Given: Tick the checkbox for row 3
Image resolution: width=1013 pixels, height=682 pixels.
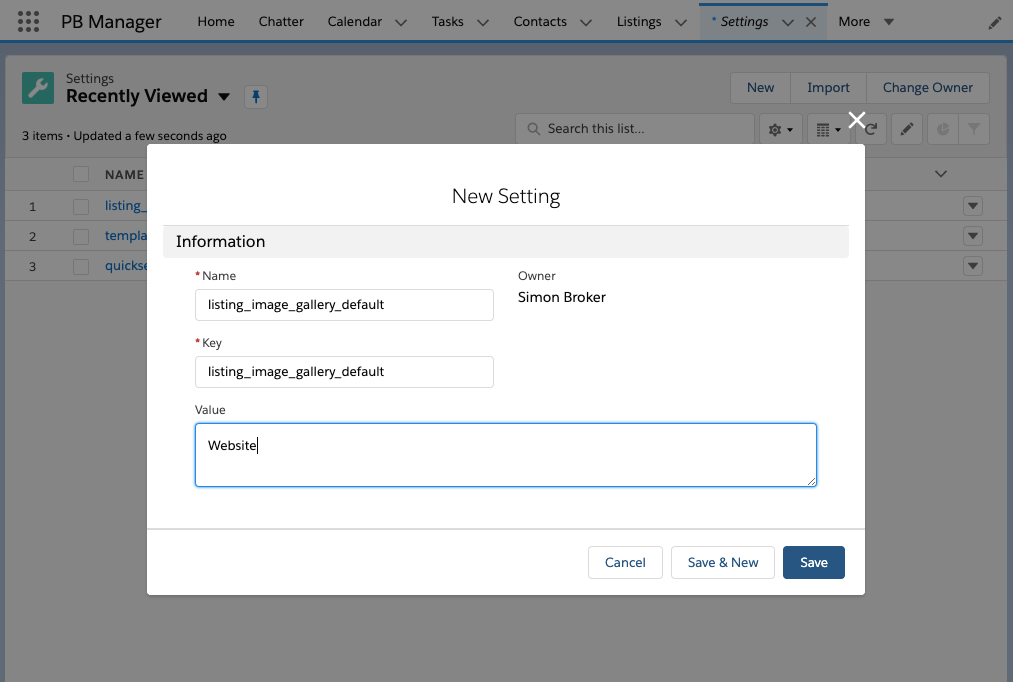Looking at the screenshot, I should coord(81,267).
